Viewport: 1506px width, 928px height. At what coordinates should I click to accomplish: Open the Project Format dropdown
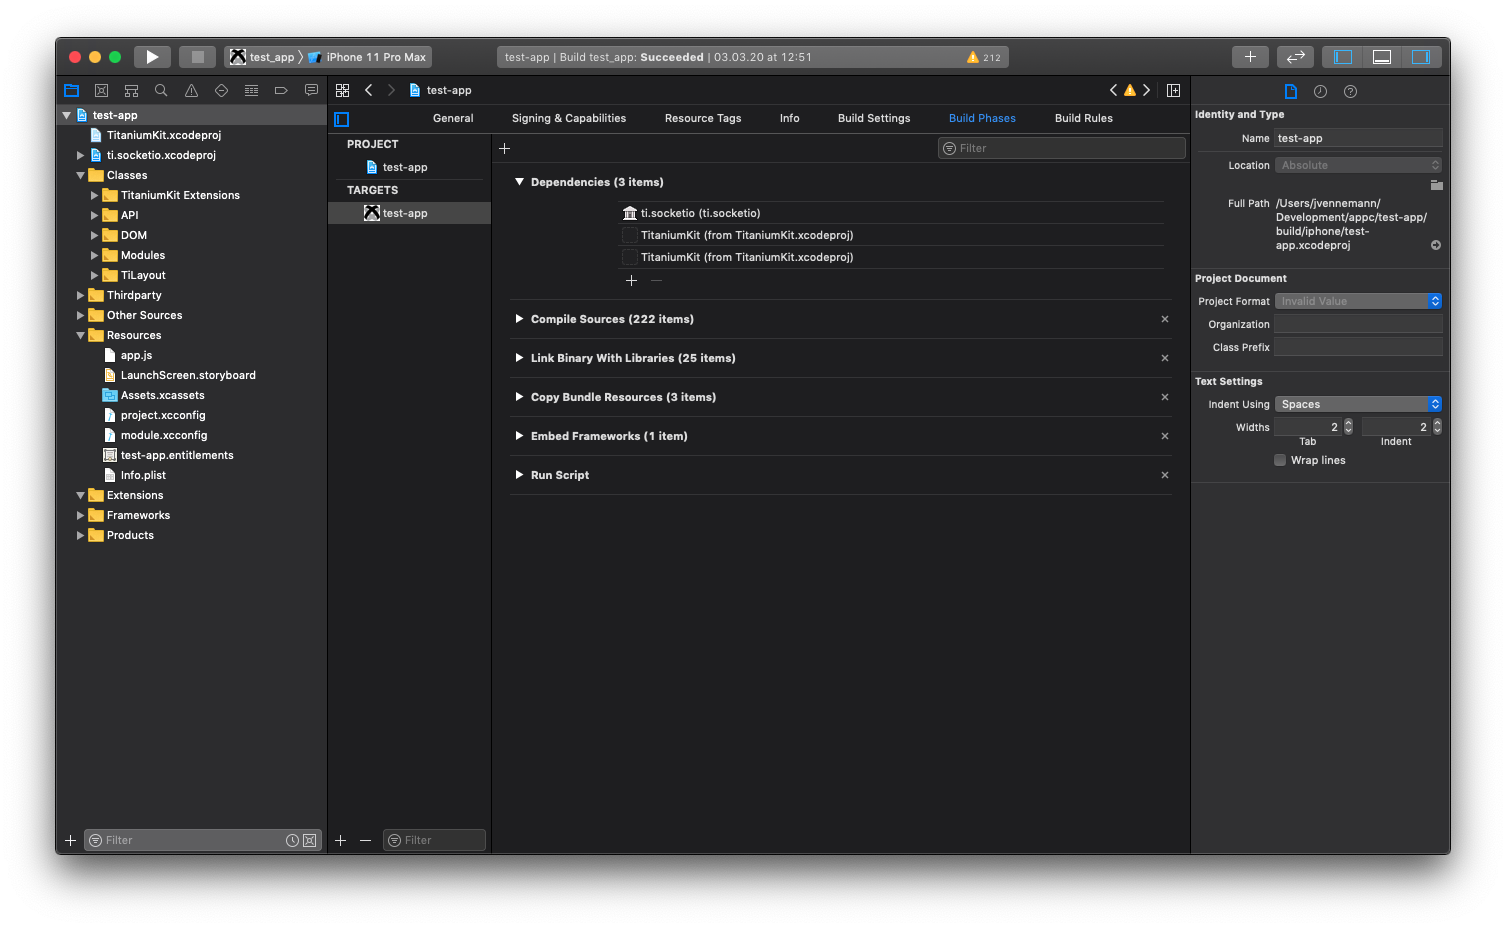click(1358, 301)
